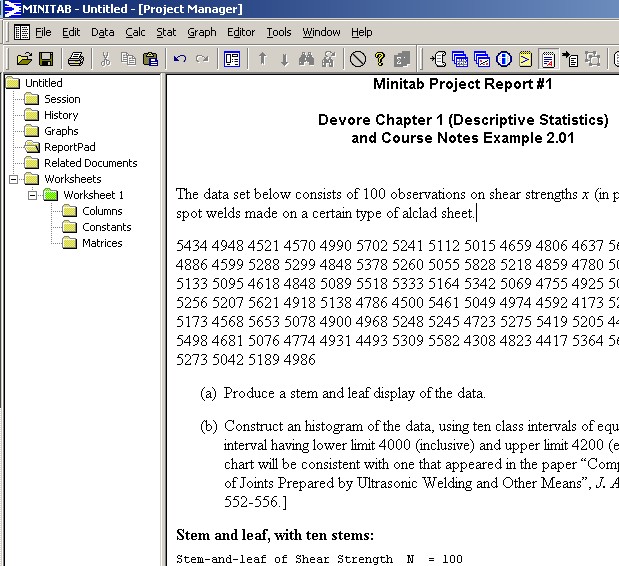Select the Worksheets folder
The width and height of the screenshot is (619, 566).
(x=63, y=179)
